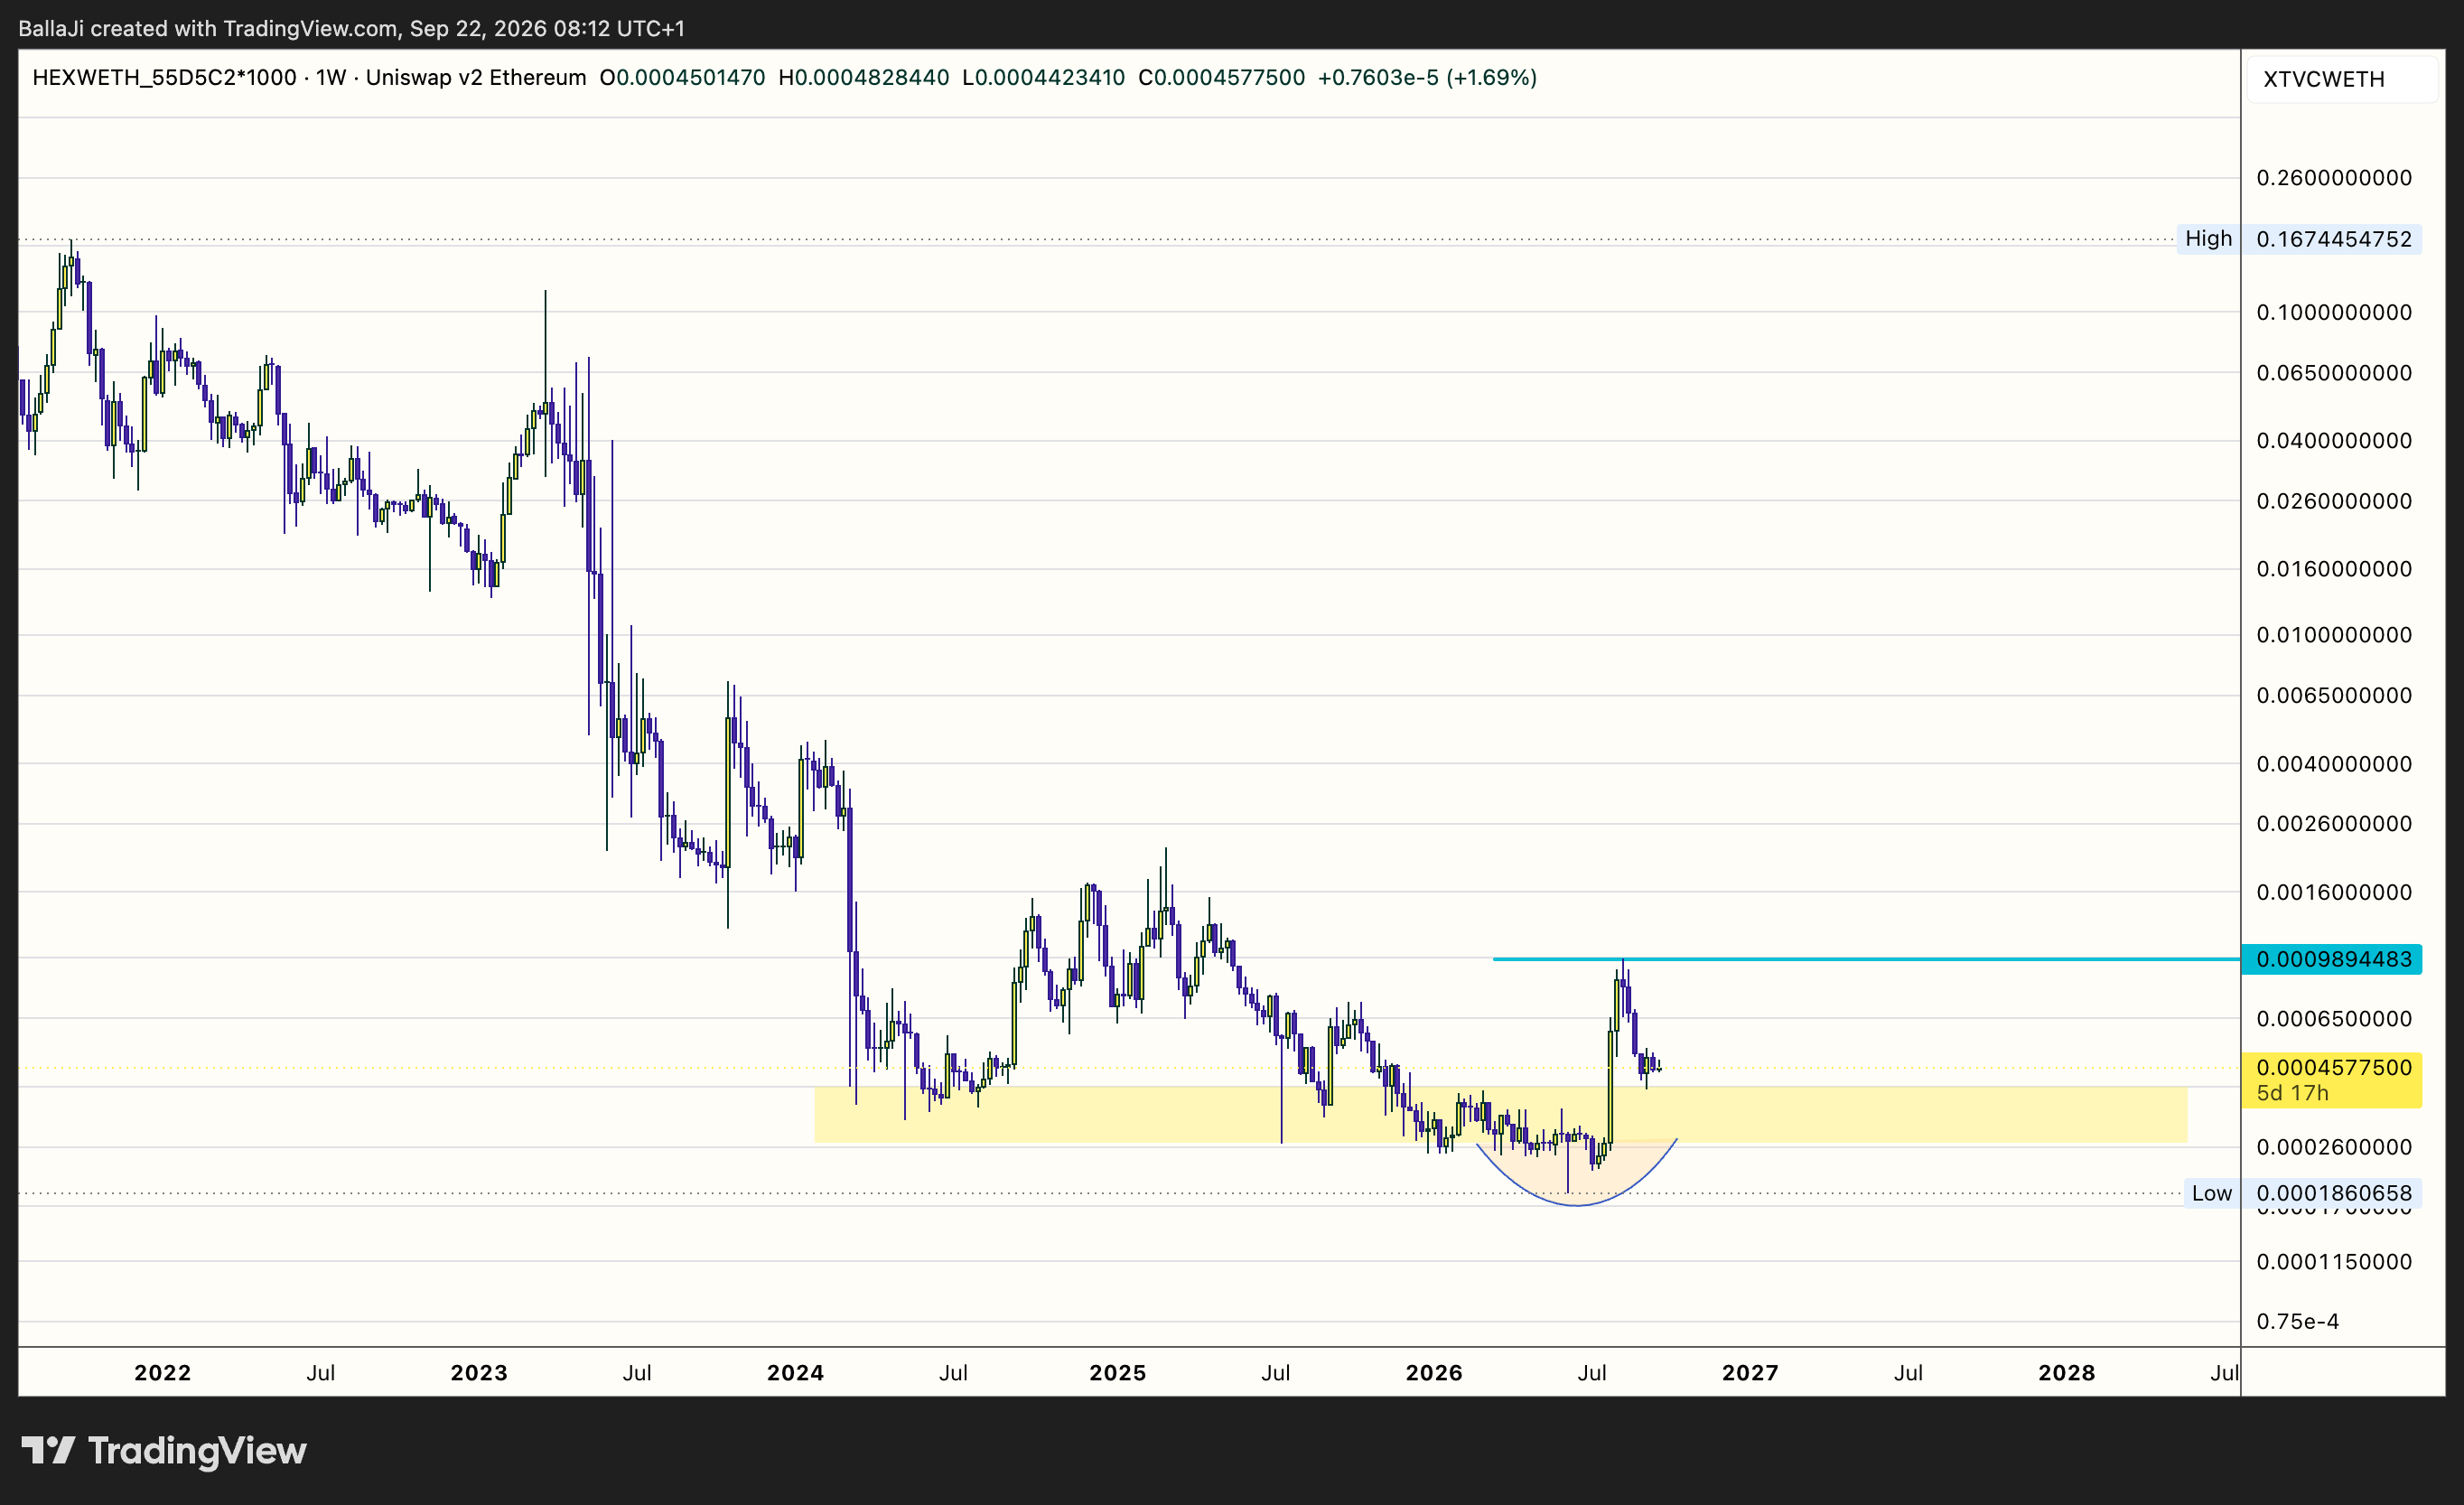The height and width of the screenshot is (1505, 2464).
Task: Click the TradingView logo at the bottom
Action: [x=164, y=1450]
